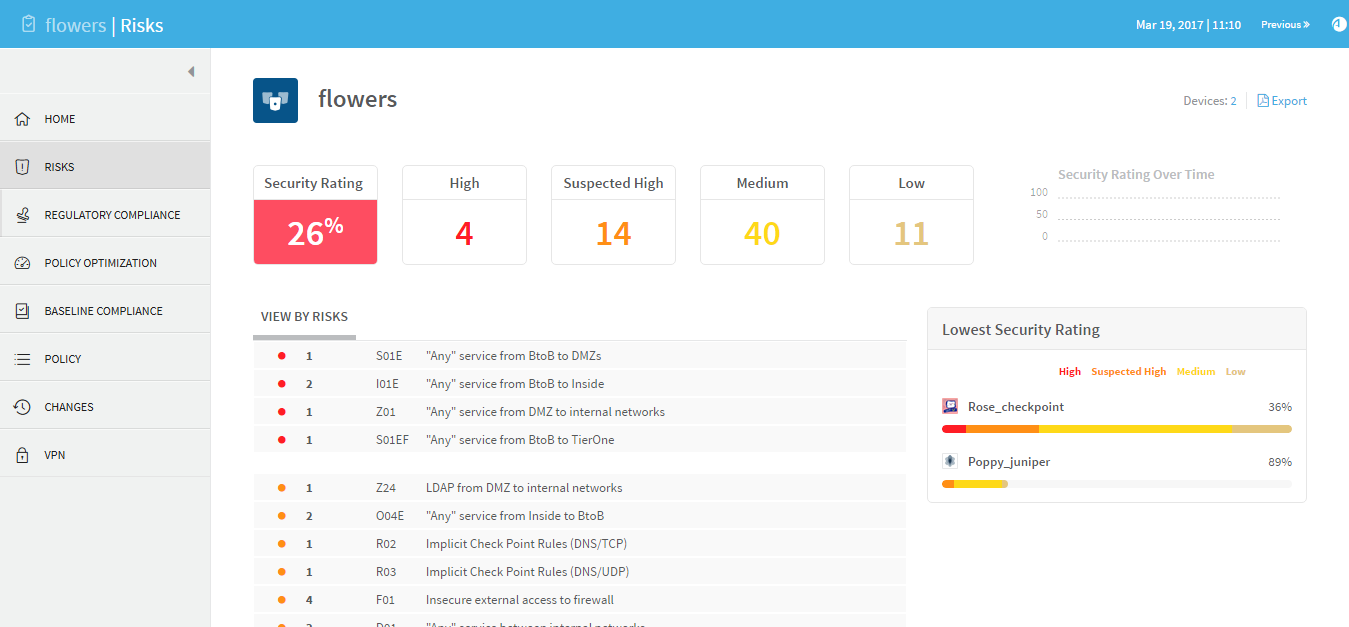The image size is (1349, 627).
Task: Click the Suspected High count card
Action: pos(613,215)
